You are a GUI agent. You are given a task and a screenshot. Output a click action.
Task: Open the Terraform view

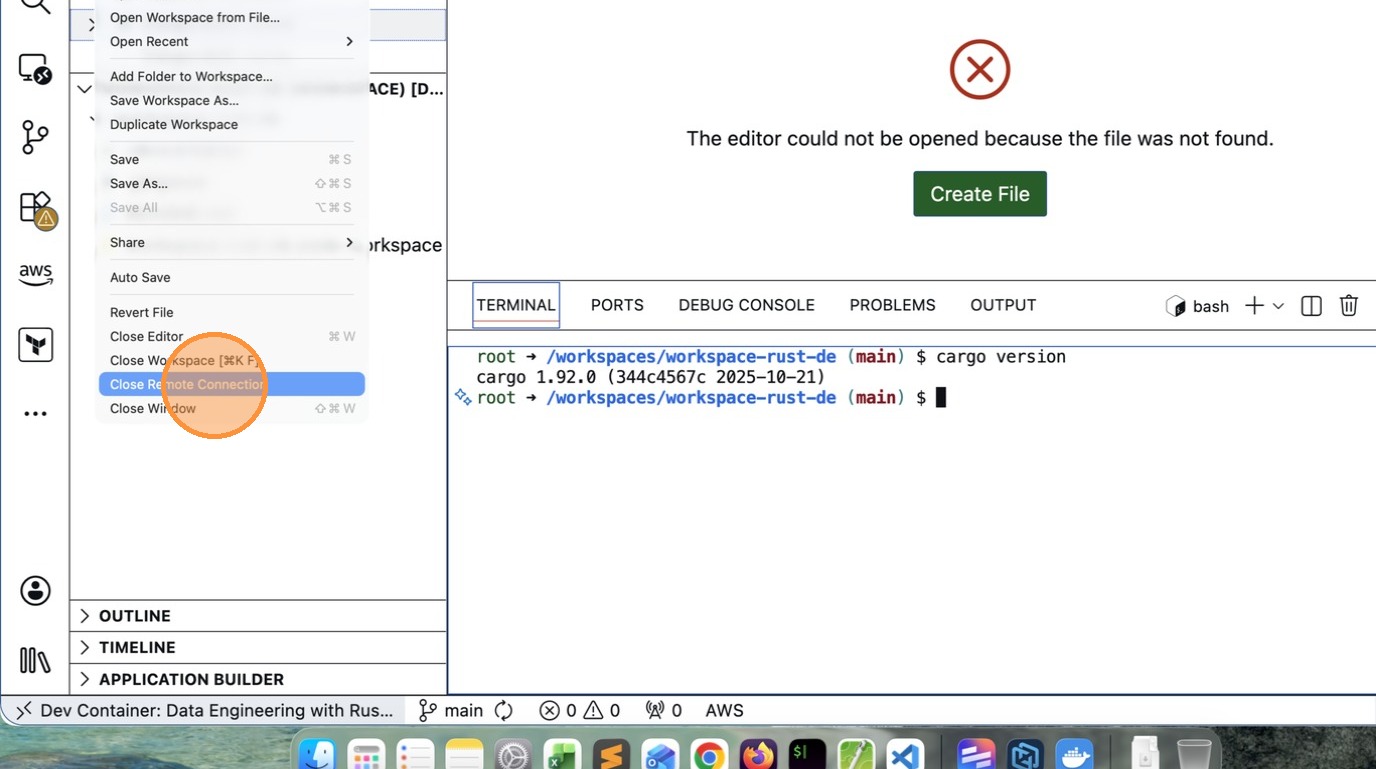coord(35,345)
